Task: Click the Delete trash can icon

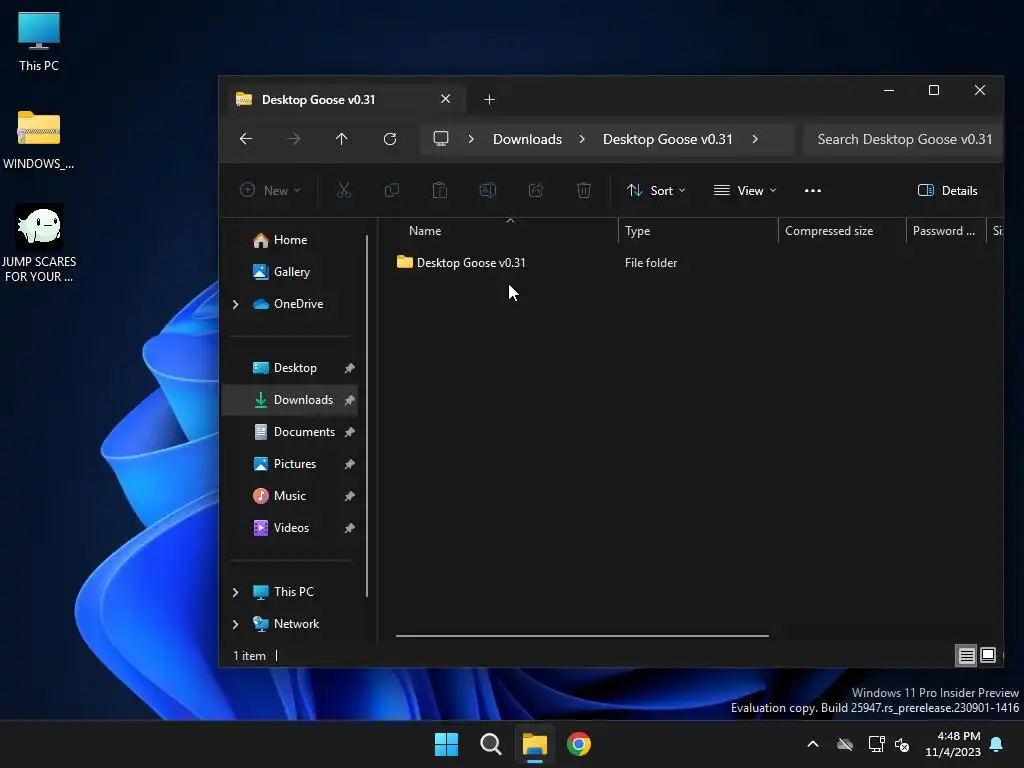Action: [x=584, y=190]
